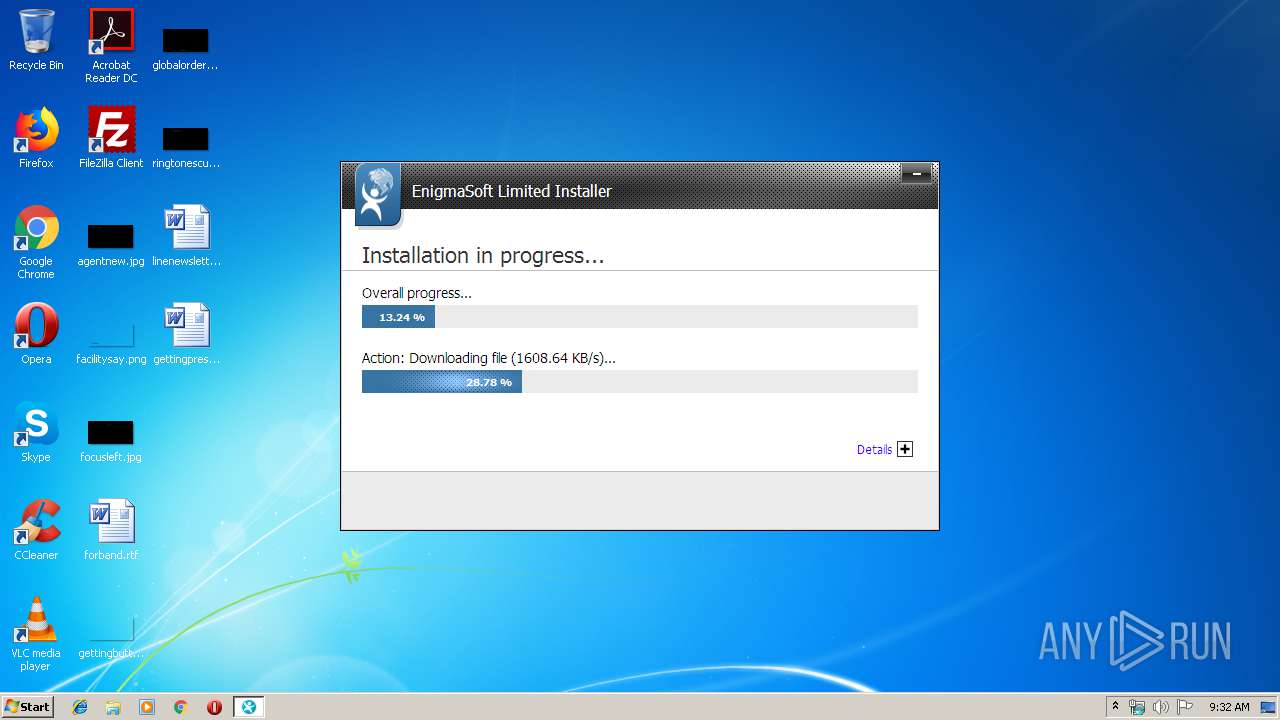Click the 'Installation in progress...' heading
This screenshot has height=720, width=1280.
click(483, 256)
